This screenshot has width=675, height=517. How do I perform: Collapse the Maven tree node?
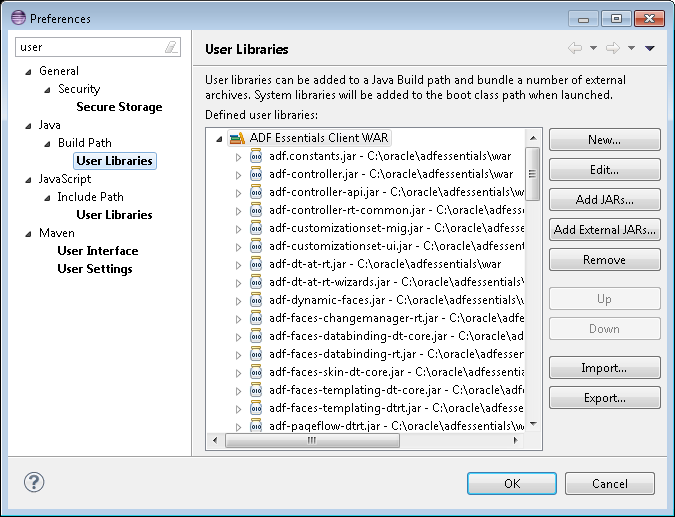coord(28,234)
